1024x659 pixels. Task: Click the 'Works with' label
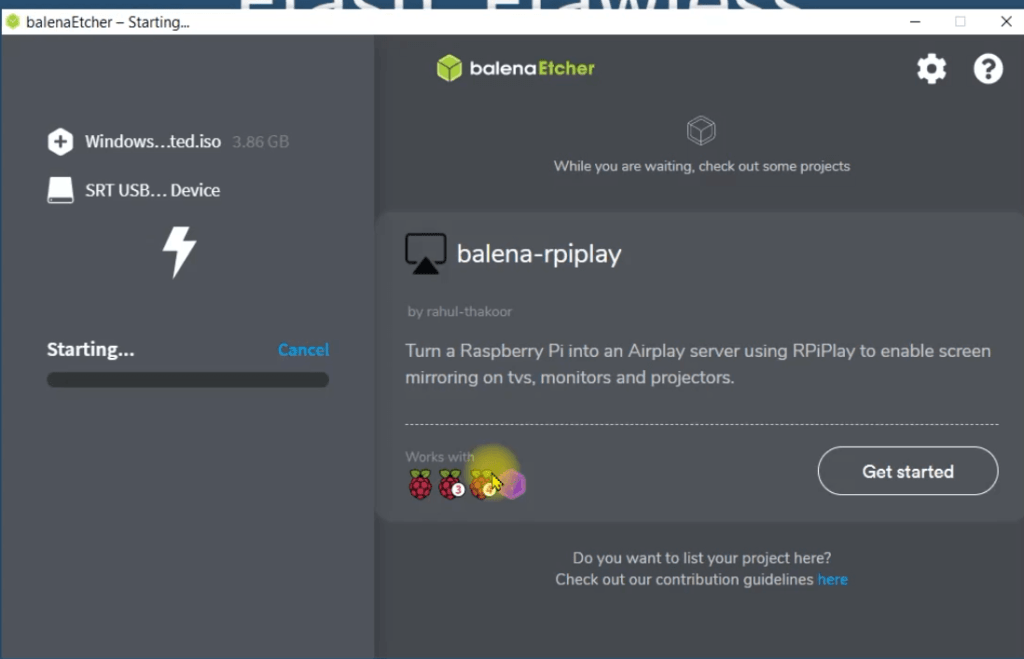click(440, 457)
